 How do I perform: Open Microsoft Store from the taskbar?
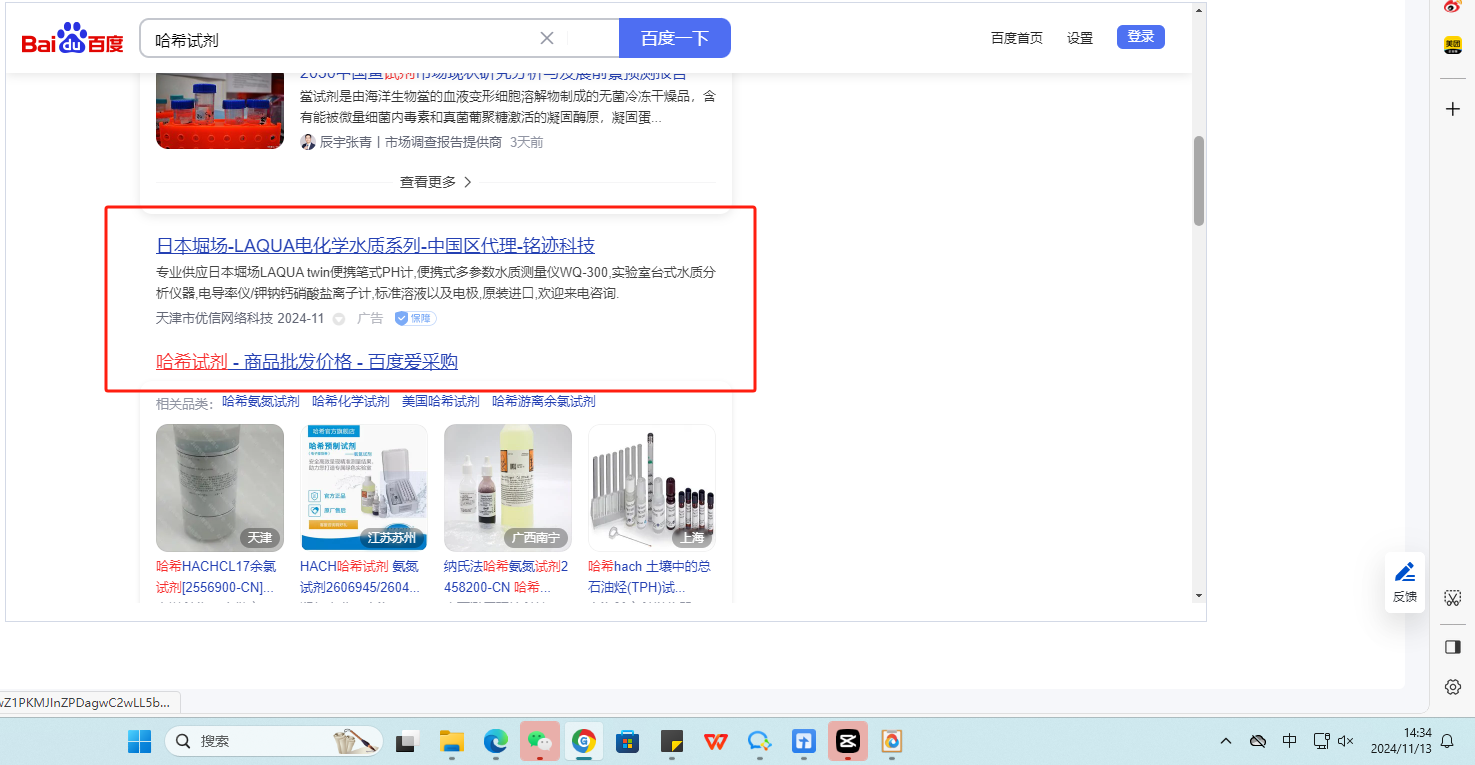tap(628, 741)
